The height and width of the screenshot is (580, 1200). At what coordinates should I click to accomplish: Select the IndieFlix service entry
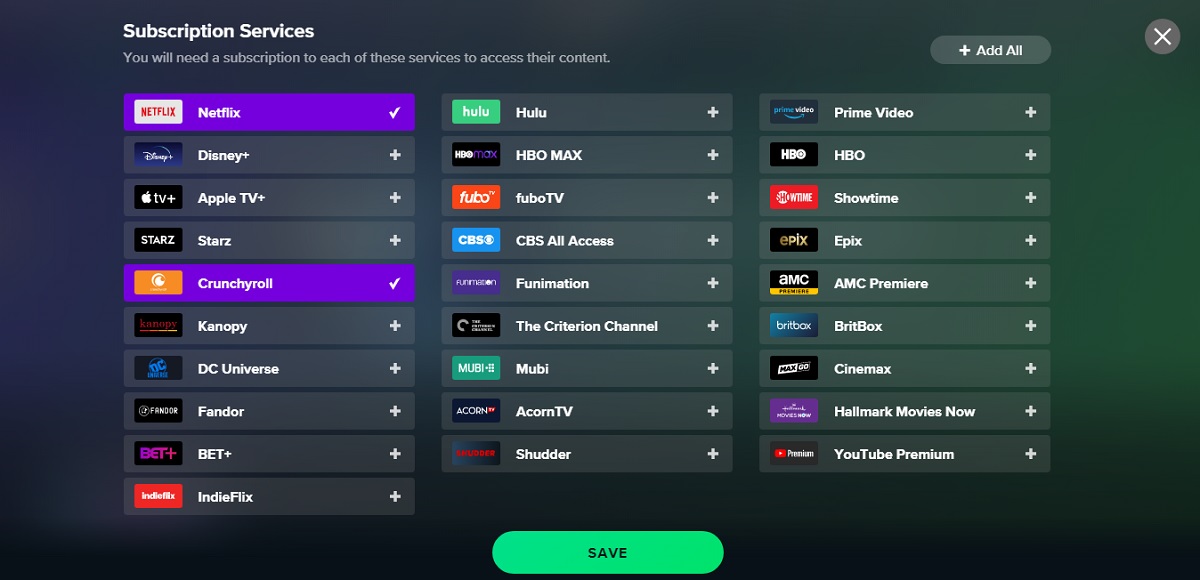click(x=269, y=497)
